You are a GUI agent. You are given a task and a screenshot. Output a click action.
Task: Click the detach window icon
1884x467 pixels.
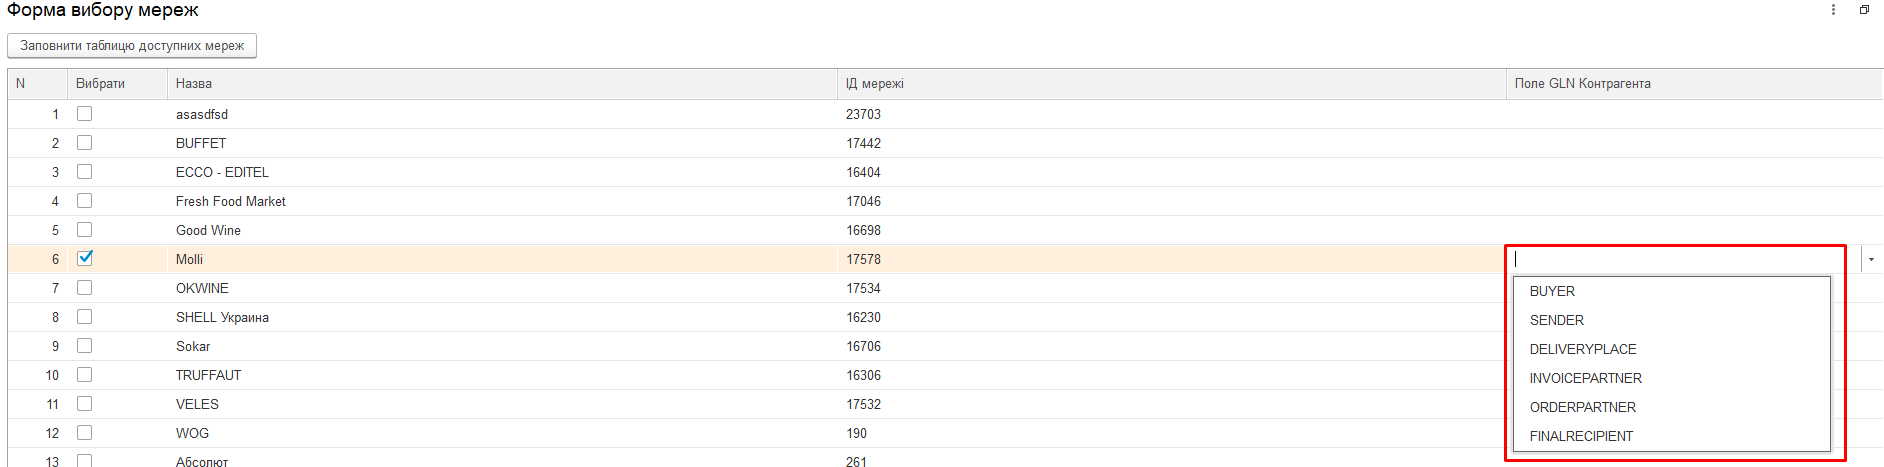click(1864, 10)
